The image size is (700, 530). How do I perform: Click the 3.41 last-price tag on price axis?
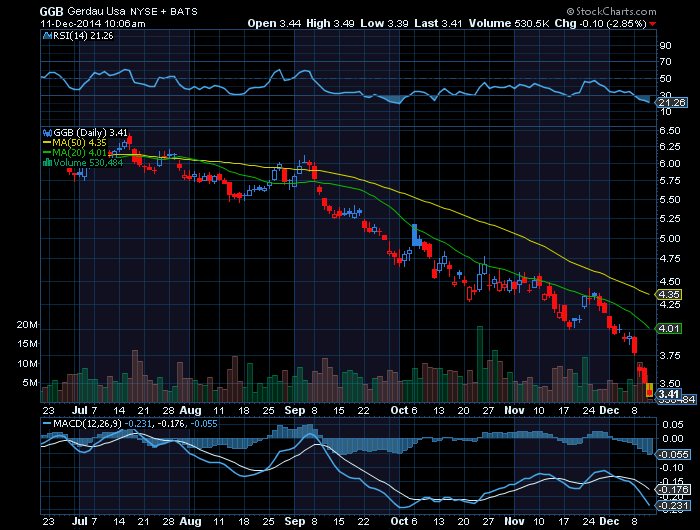[x=669, y=394]
